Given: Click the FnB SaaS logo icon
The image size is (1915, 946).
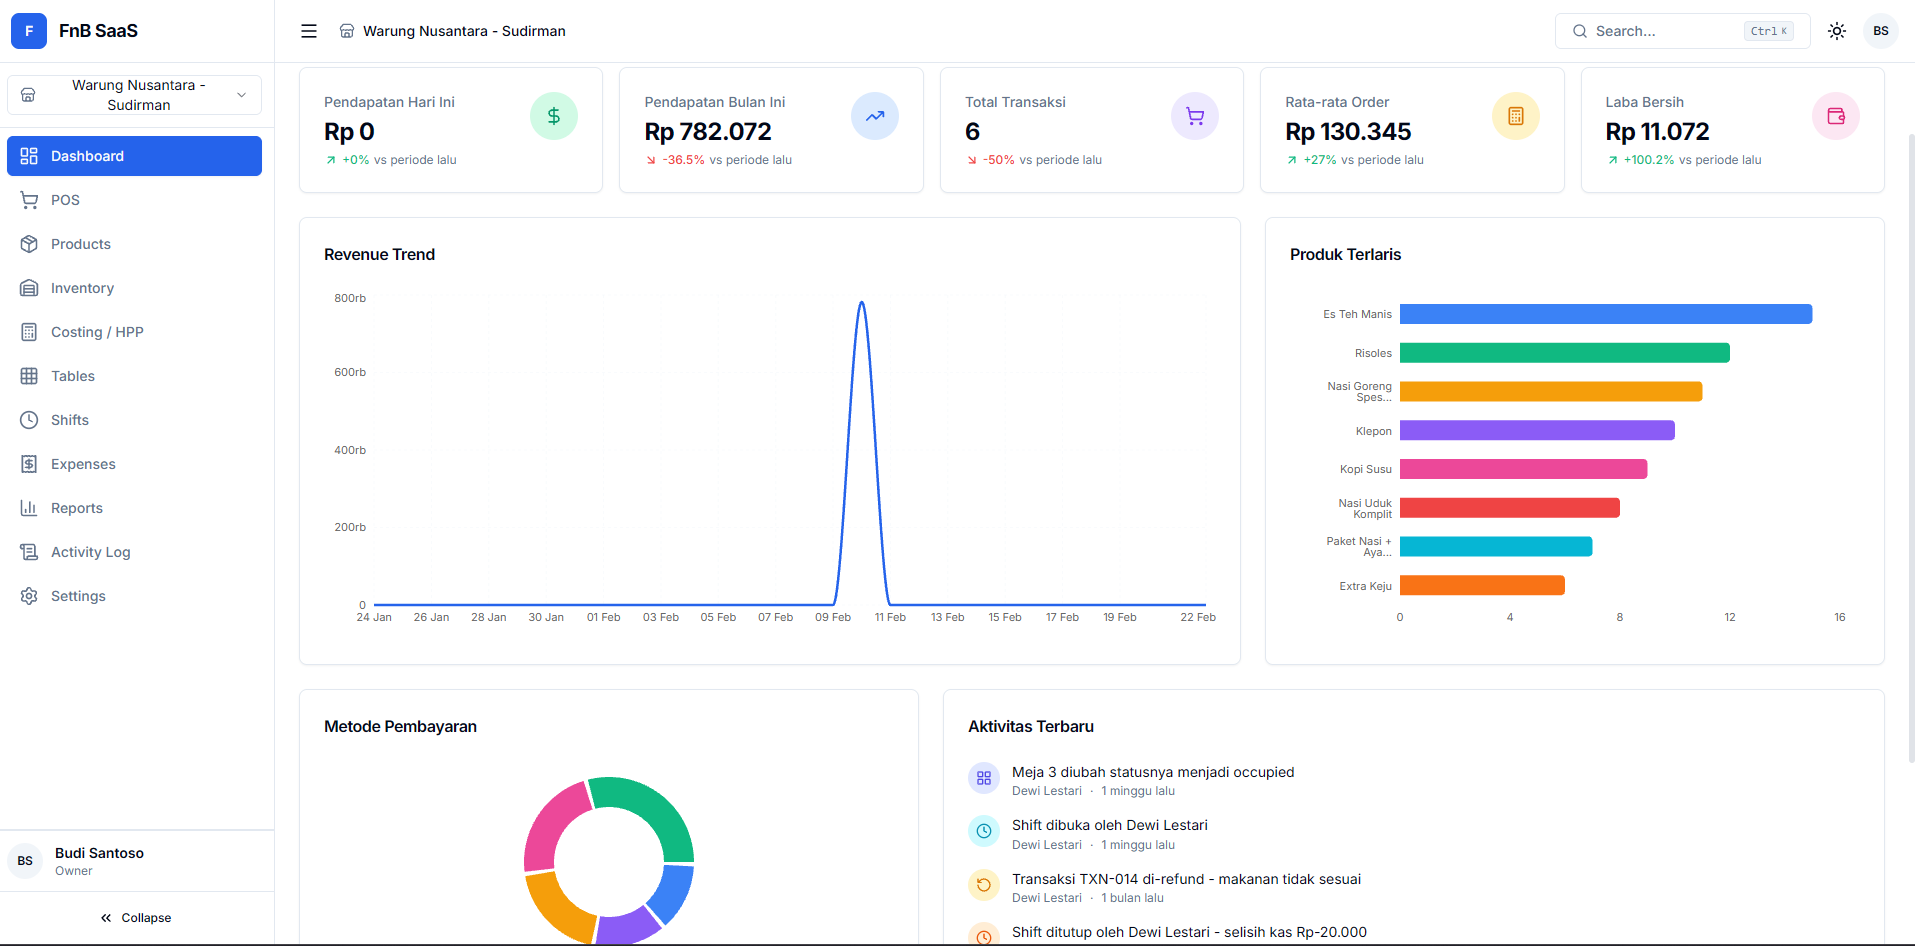Looking at the screenshot, I should pyautogui.click(x=29, y=31).
